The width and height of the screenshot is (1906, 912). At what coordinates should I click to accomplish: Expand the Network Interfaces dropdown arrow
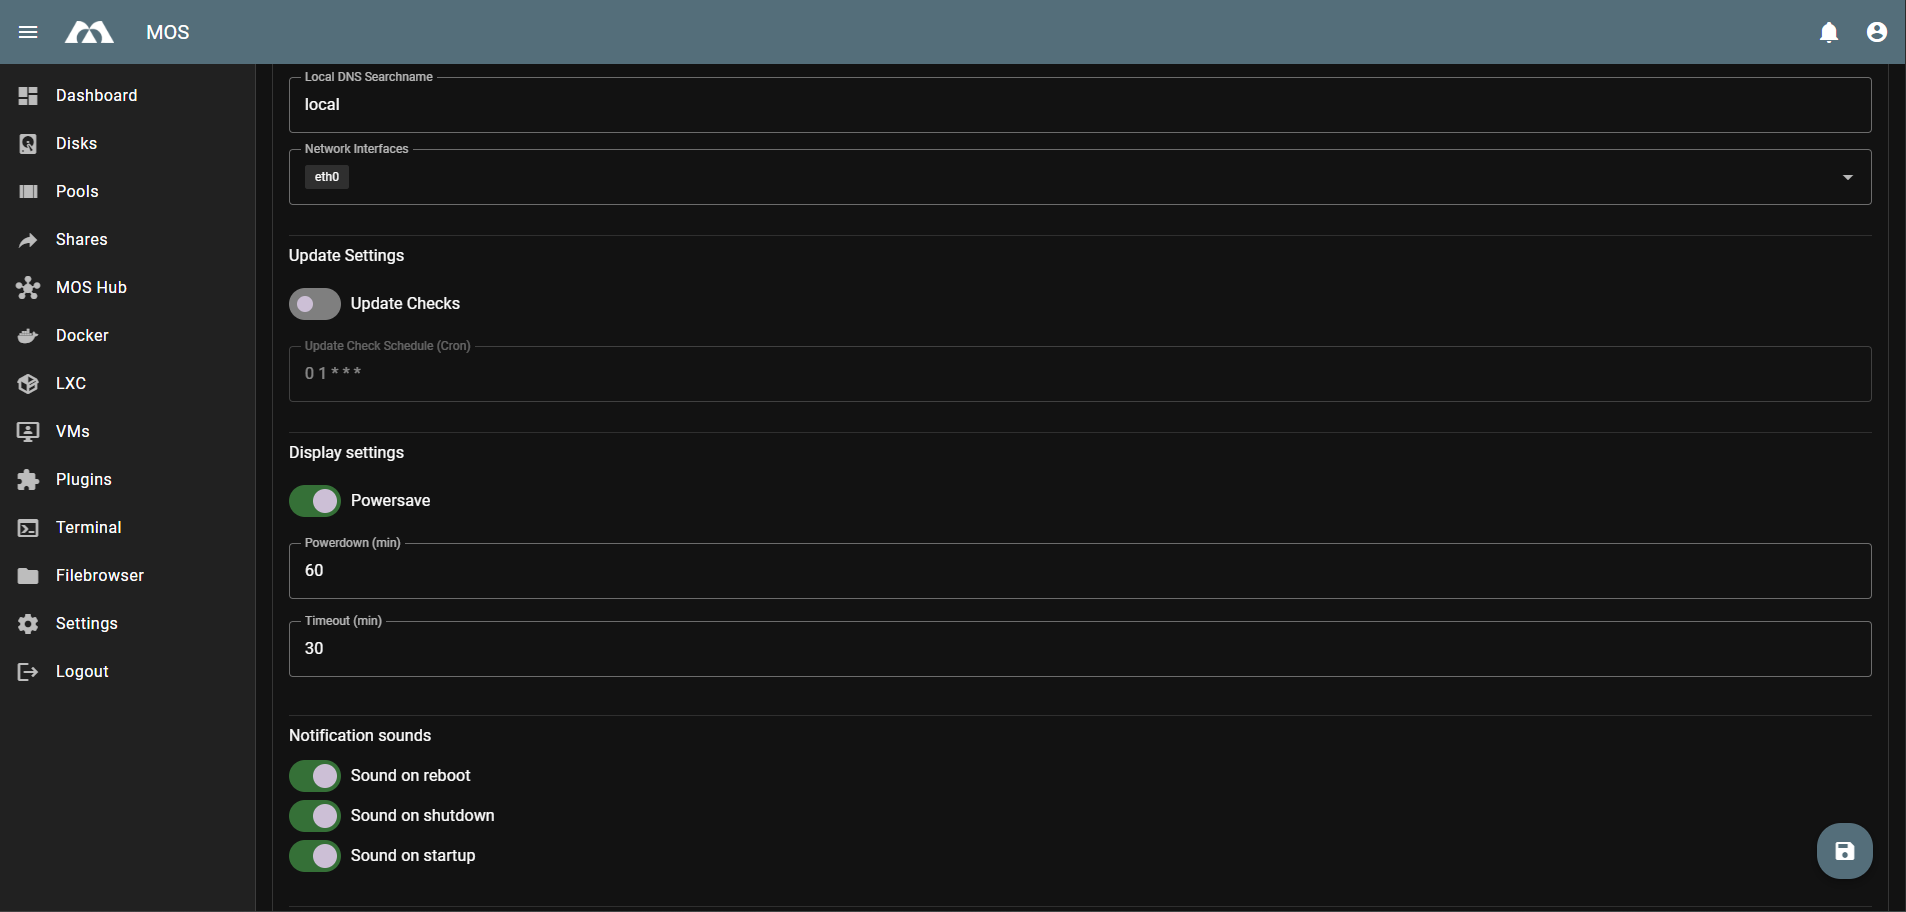[1847, 177]
